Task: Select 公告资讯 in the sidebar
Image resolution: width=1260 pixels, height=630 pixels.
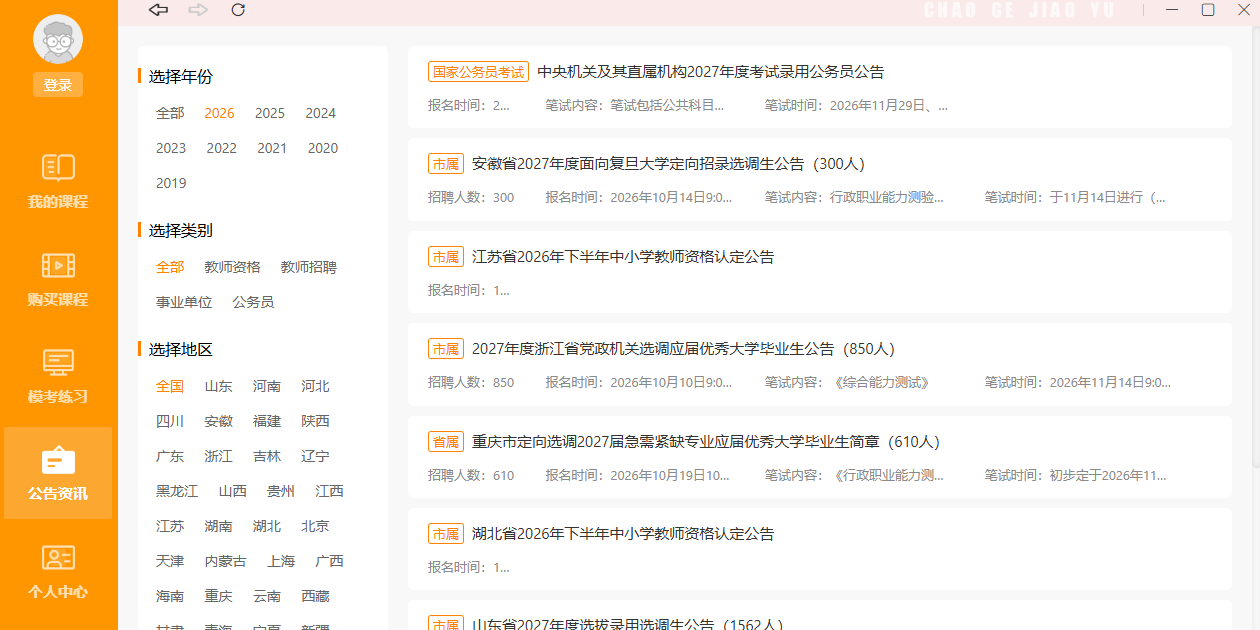Action: 58,473
